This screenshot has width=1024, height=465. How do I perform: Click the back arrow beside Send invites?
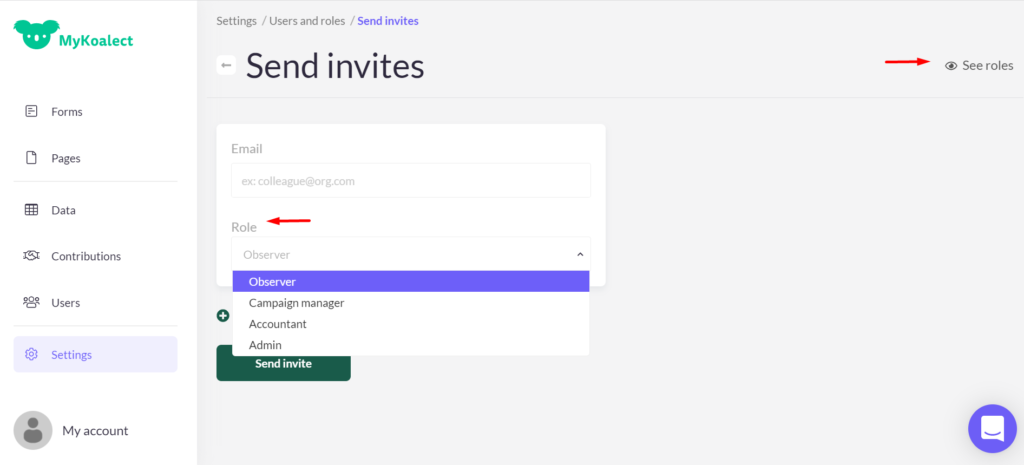226,66
